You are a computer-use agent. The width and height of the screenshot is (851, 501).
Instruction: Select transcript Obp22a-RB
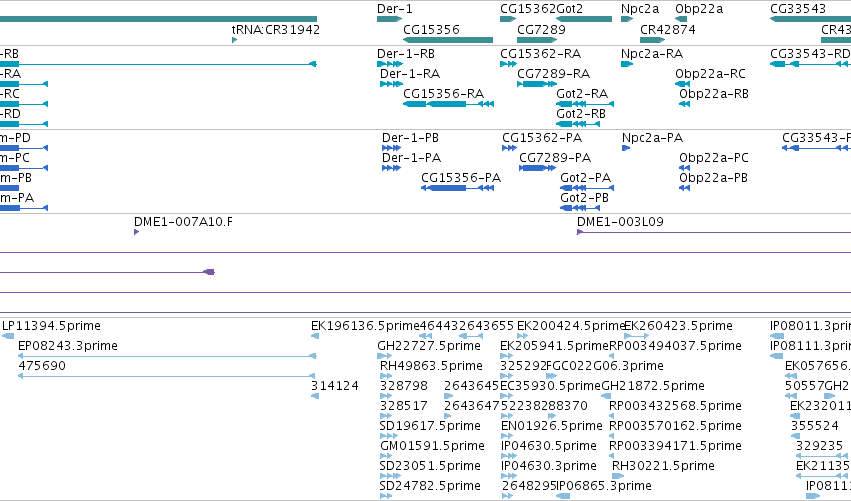[684, 104]
